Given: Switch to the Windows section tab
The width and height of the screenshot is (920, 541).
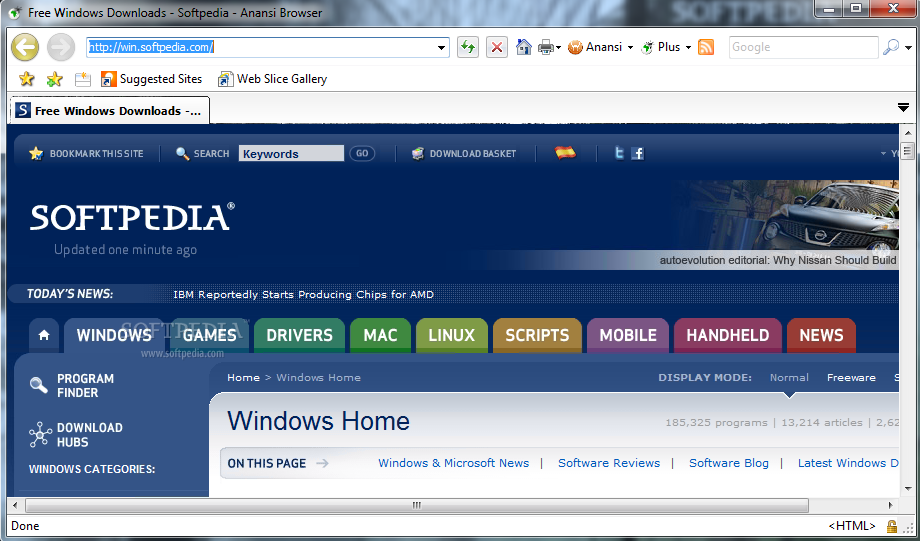Looking at the screenshot, I should pos(114,335).
